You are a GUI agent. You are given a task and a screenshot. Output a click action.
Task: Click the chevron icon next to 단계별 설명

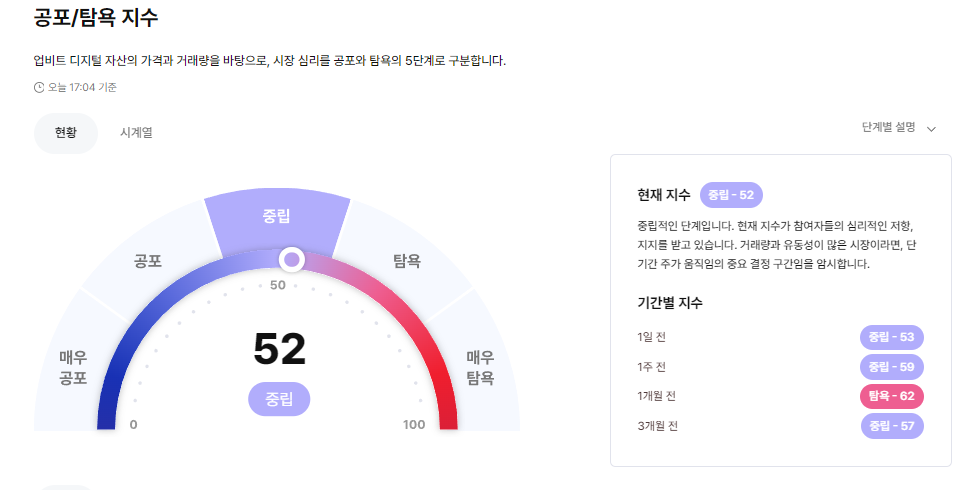pos(931,129)
